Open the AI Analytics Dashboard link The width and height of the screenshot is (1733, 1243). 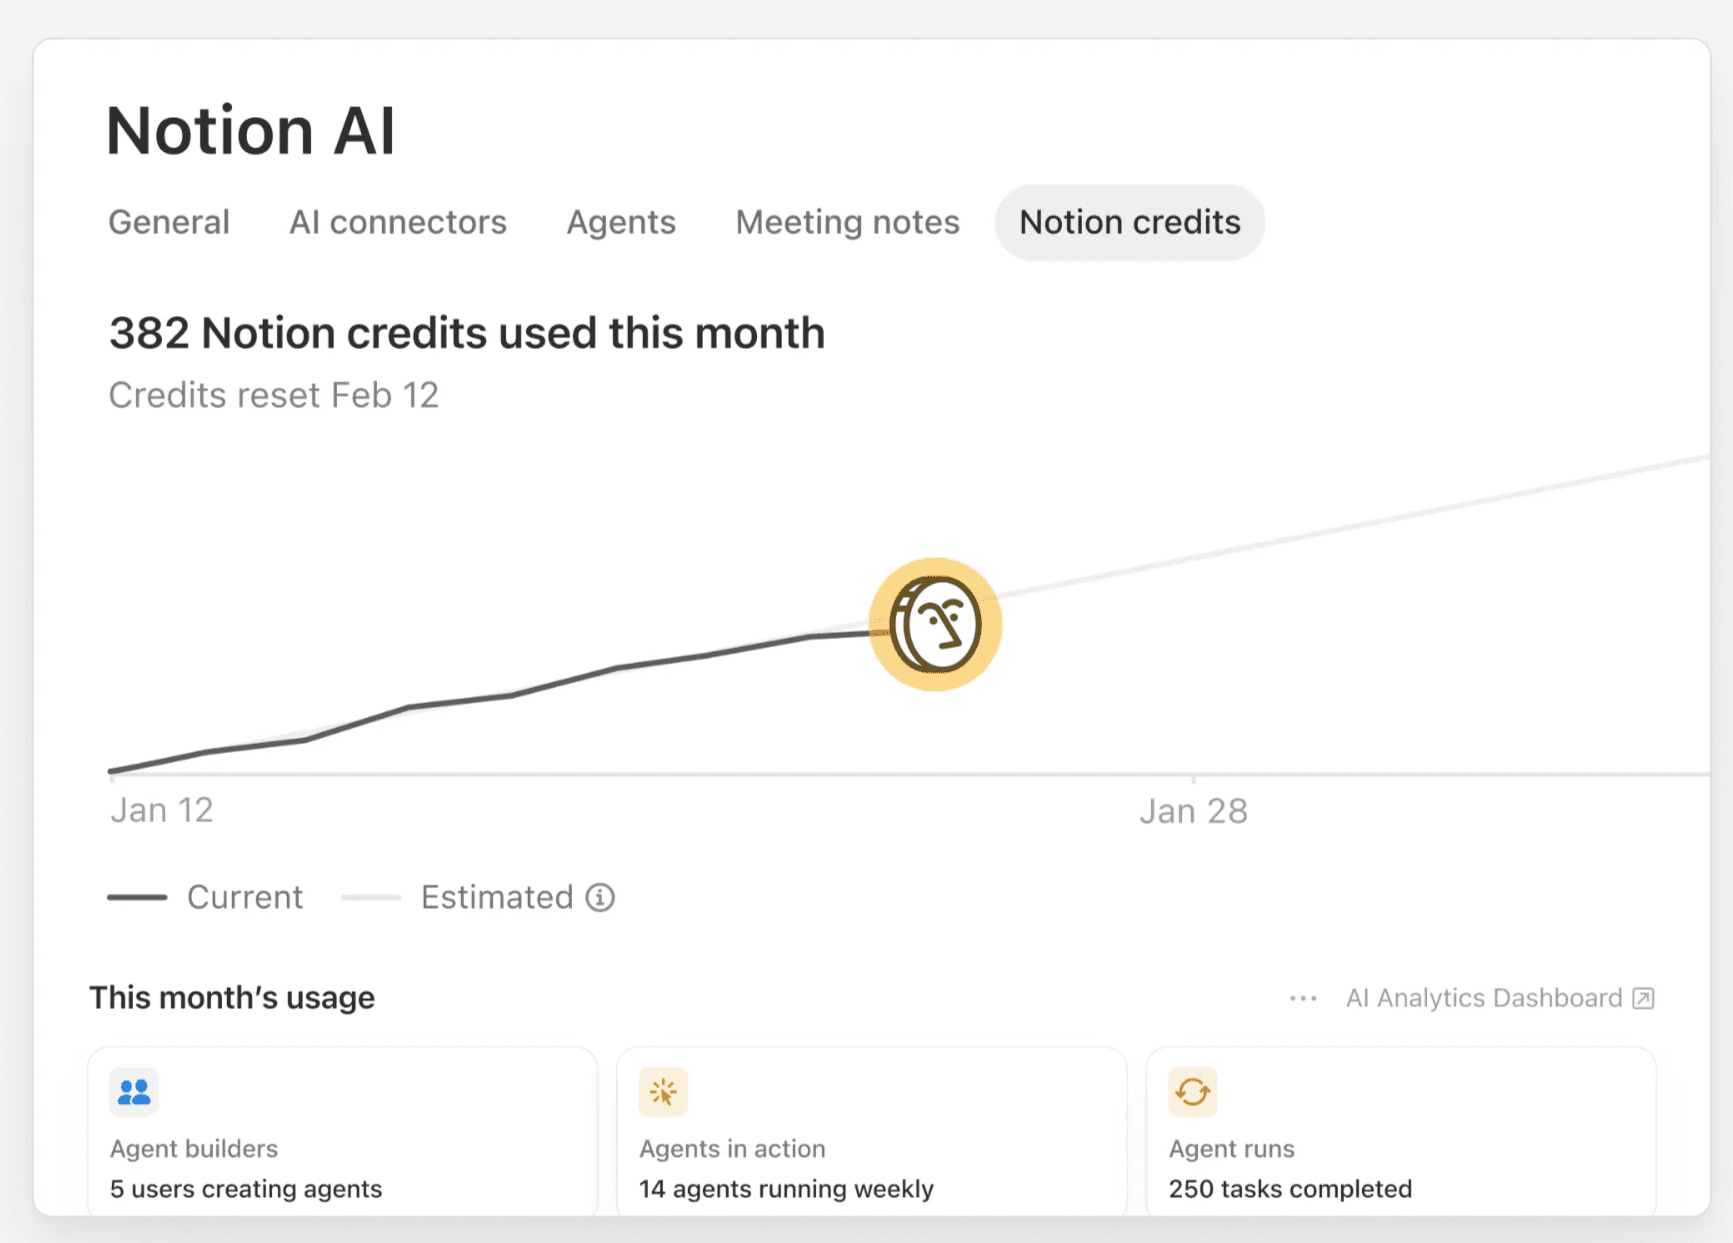pos(1483,998)
